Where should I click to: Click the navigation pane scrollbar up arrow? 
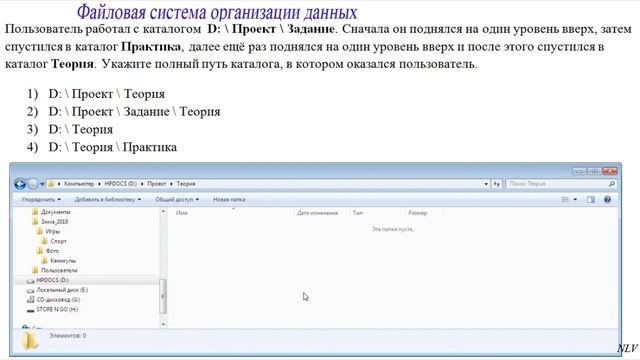[163, 211]
